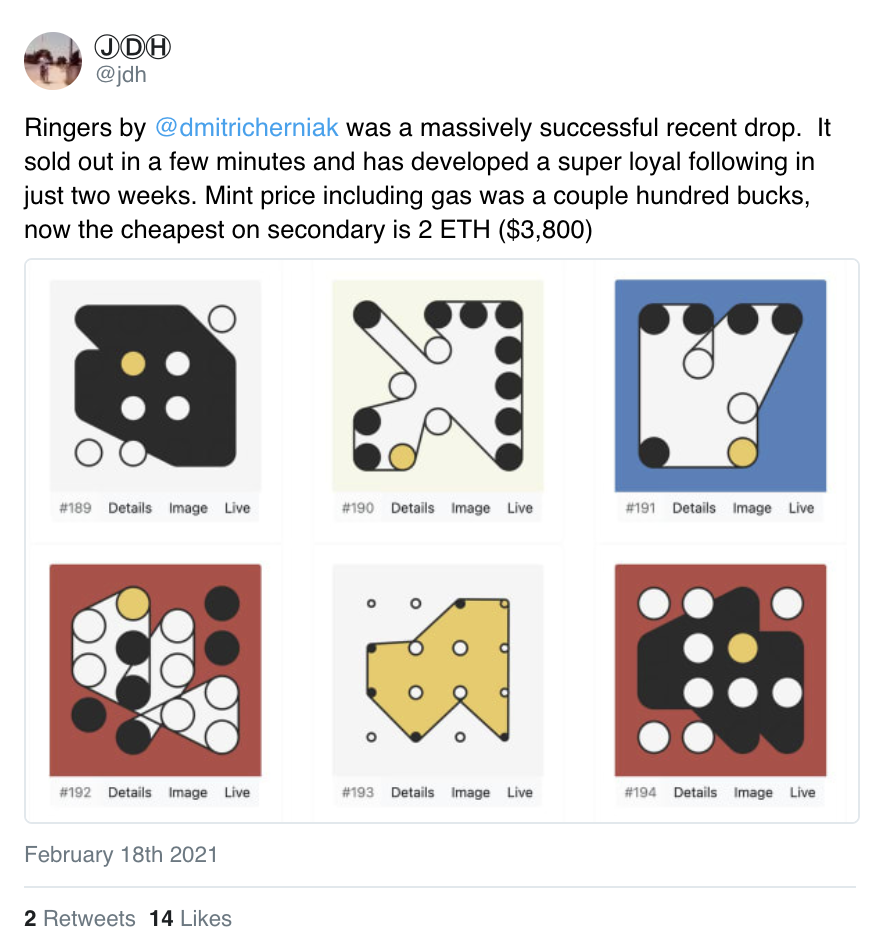Select Image link under #193
The image size is (878, 950).
(x=470, y=792)
